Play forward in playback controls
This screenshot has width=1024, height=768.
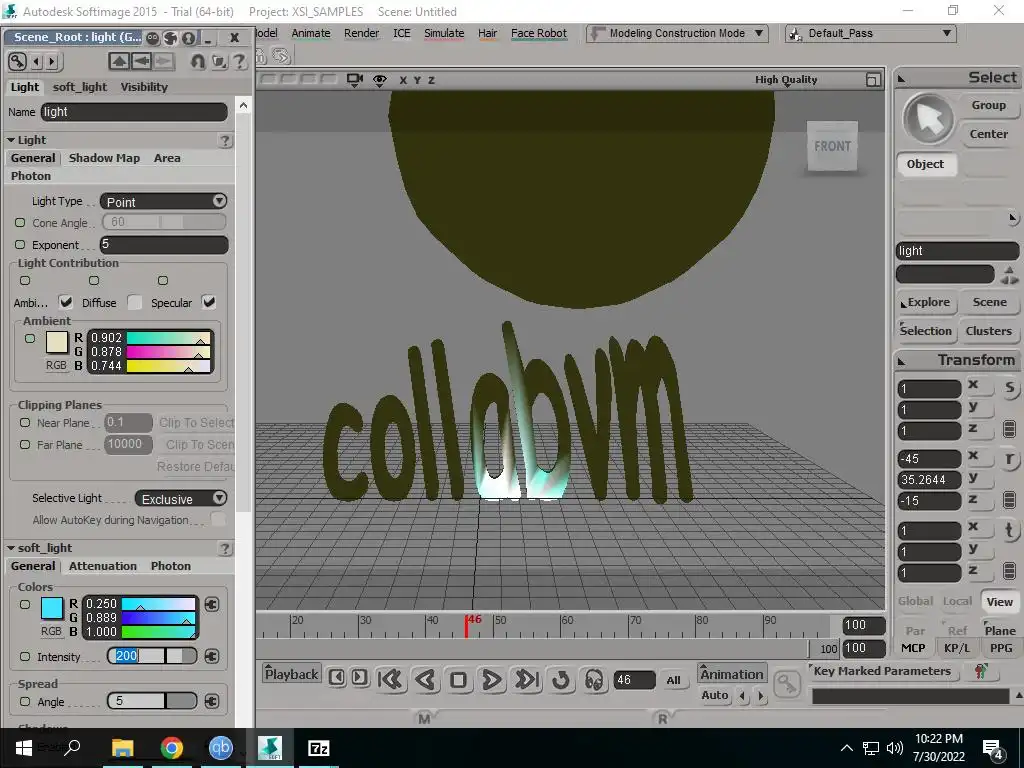tap(491, 680)
